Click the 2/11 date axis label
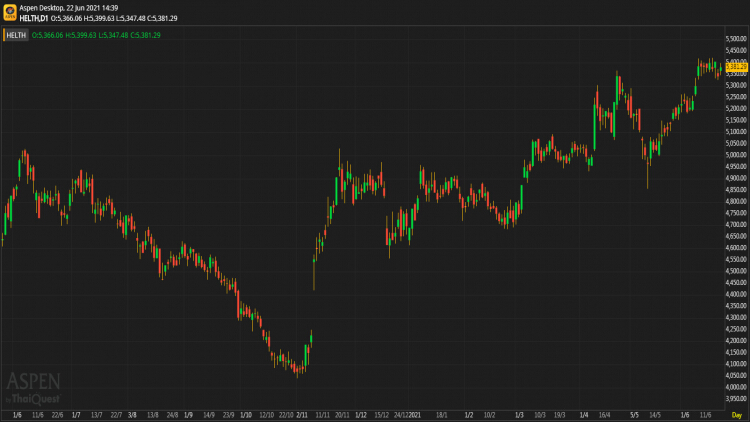Screen dimensions: 750x422 [x=302, y=415]
